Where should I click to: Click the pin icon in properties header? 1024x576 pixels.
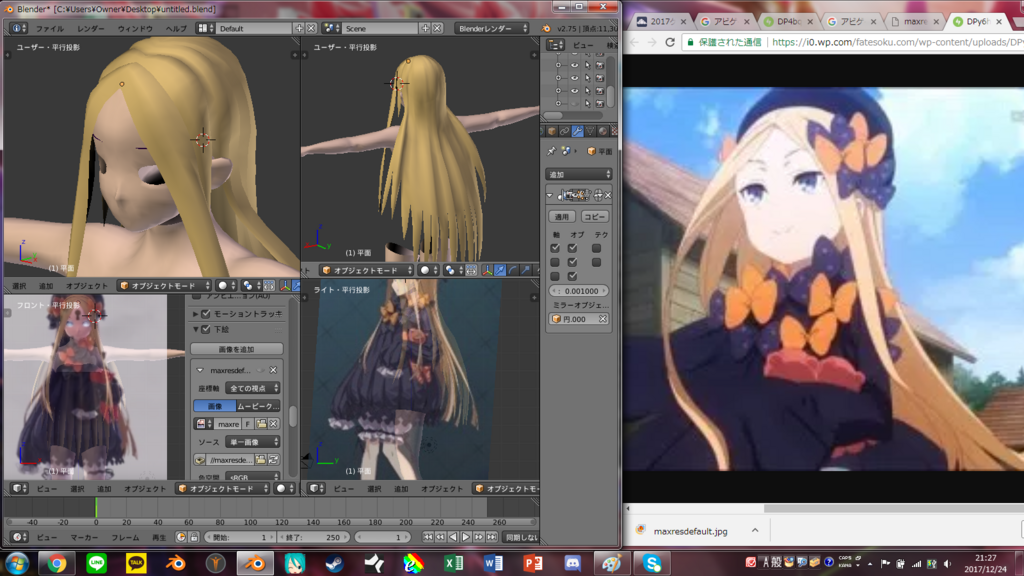551,152
